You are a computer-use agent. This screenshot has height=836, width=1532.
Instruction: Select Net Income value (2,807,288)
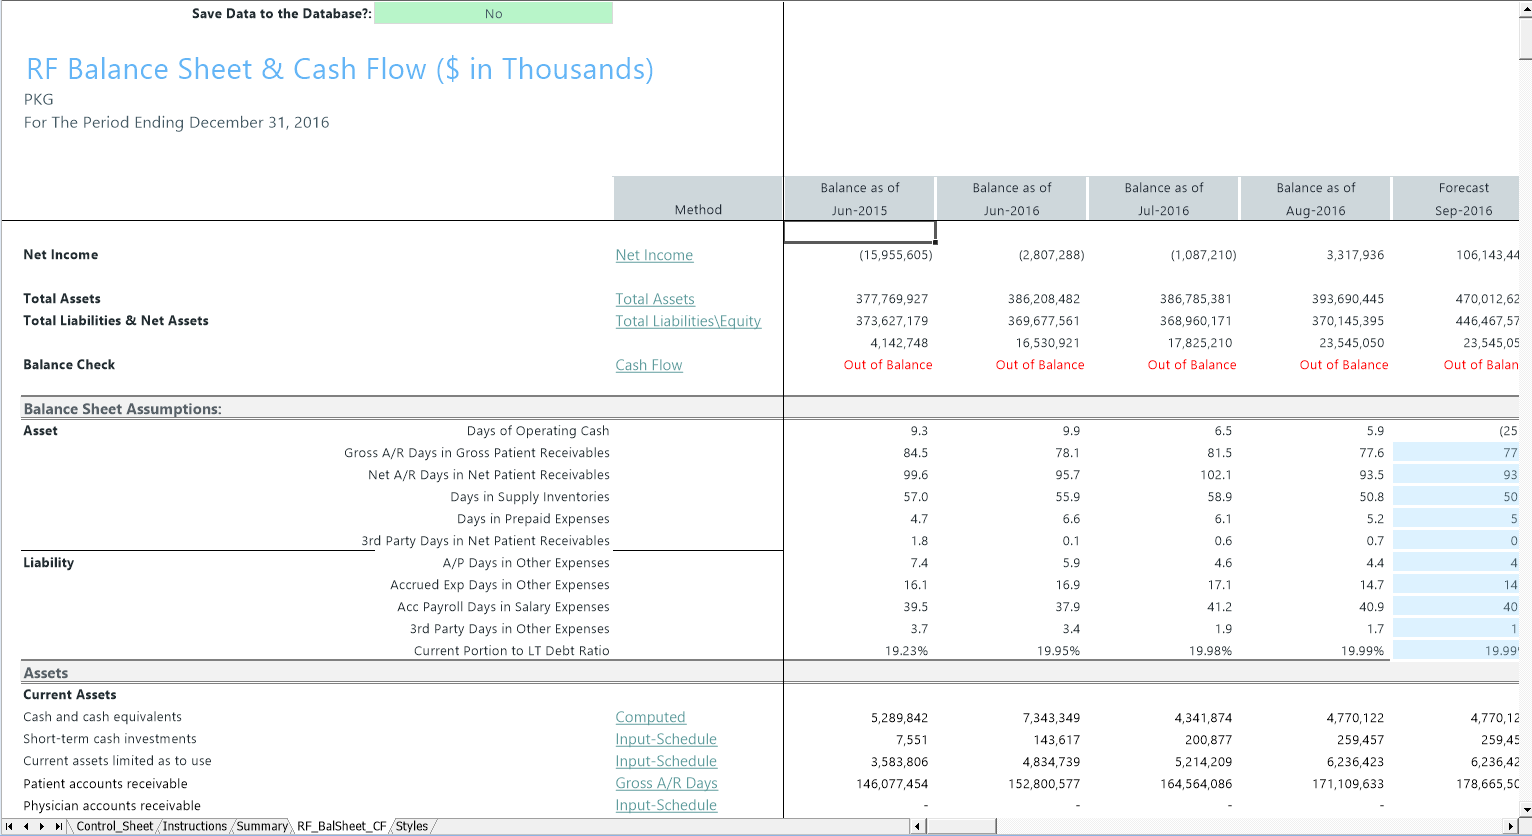[x=1051, y=255]
